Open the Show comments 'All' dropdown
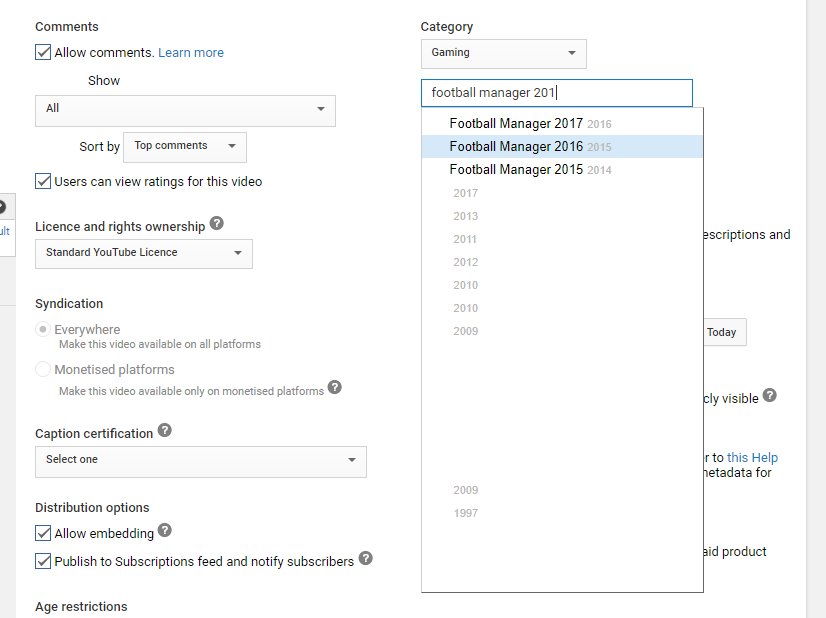Image resolution: width=826 pixels, height=618 pixels. point(185,111)
